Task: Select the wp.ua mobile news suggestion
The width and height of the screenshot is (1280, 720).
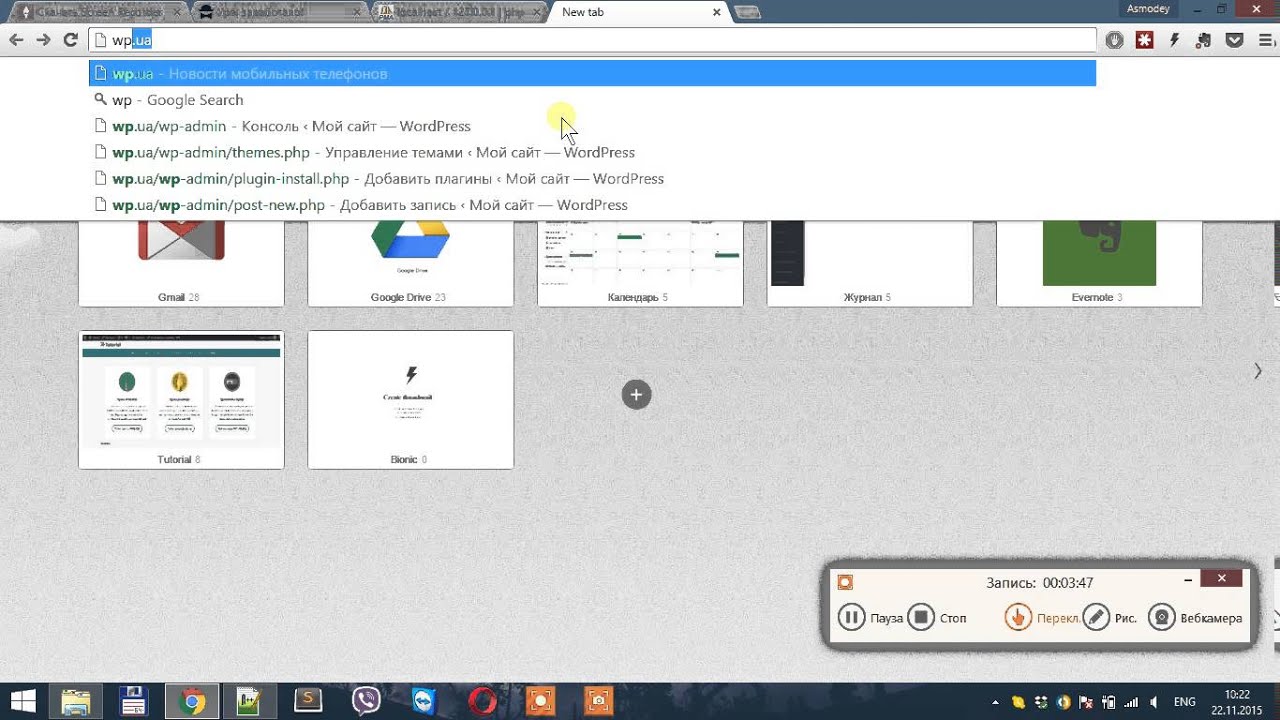Action: (593, 73)
